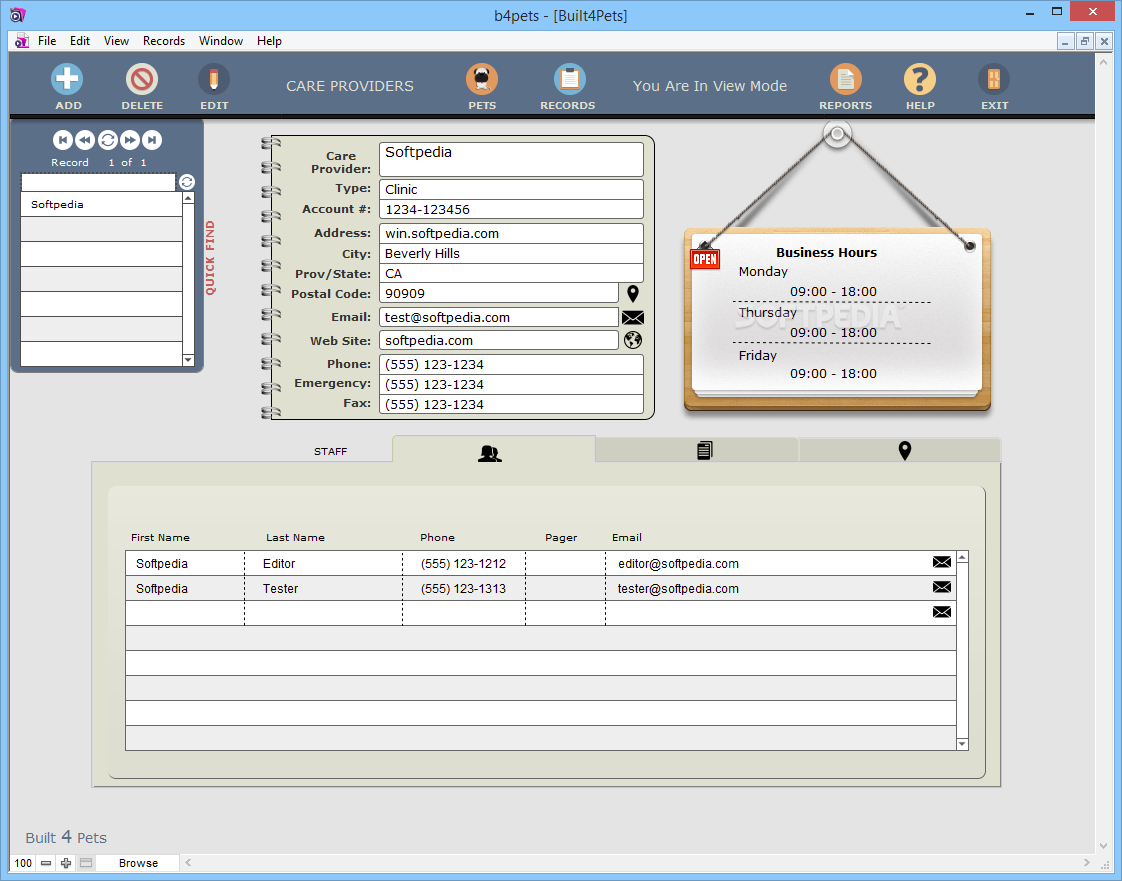Click the document window restore button
The image size is (1122, 881).
[x=1085, y=42]
